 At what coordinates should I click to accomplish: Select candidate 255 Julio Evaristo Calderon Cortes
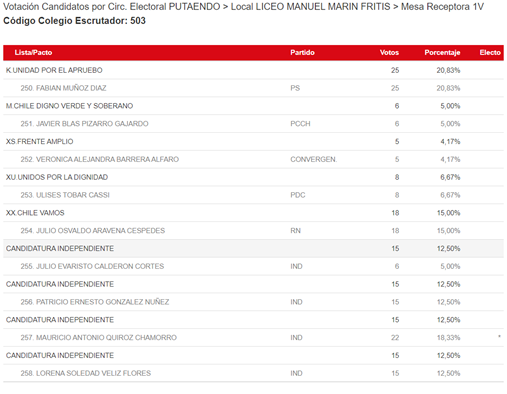point(253,266)
